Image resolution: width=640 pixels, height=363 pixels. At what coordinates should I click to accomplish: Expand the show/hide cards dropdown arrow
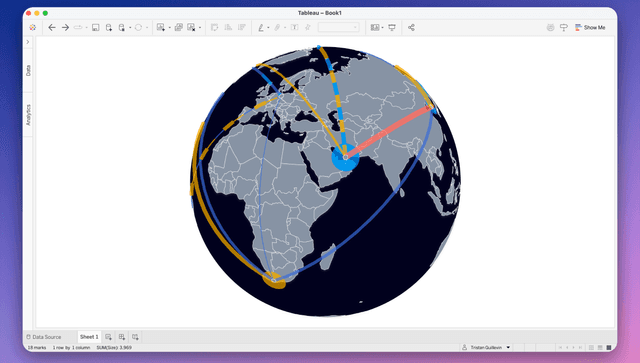tap(382, 28)
